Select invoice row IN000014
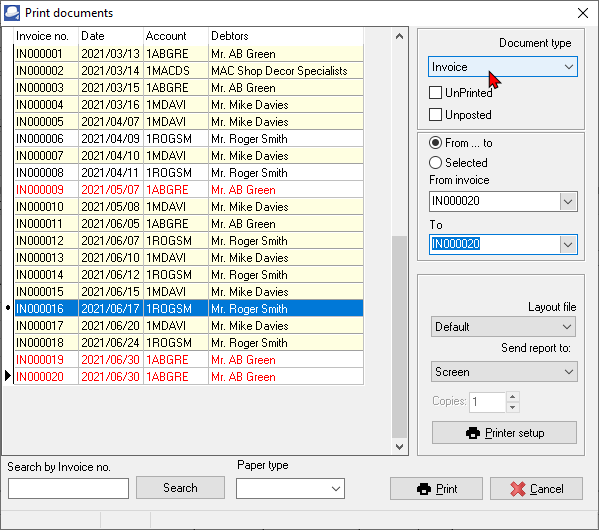 tap(189, 275)
